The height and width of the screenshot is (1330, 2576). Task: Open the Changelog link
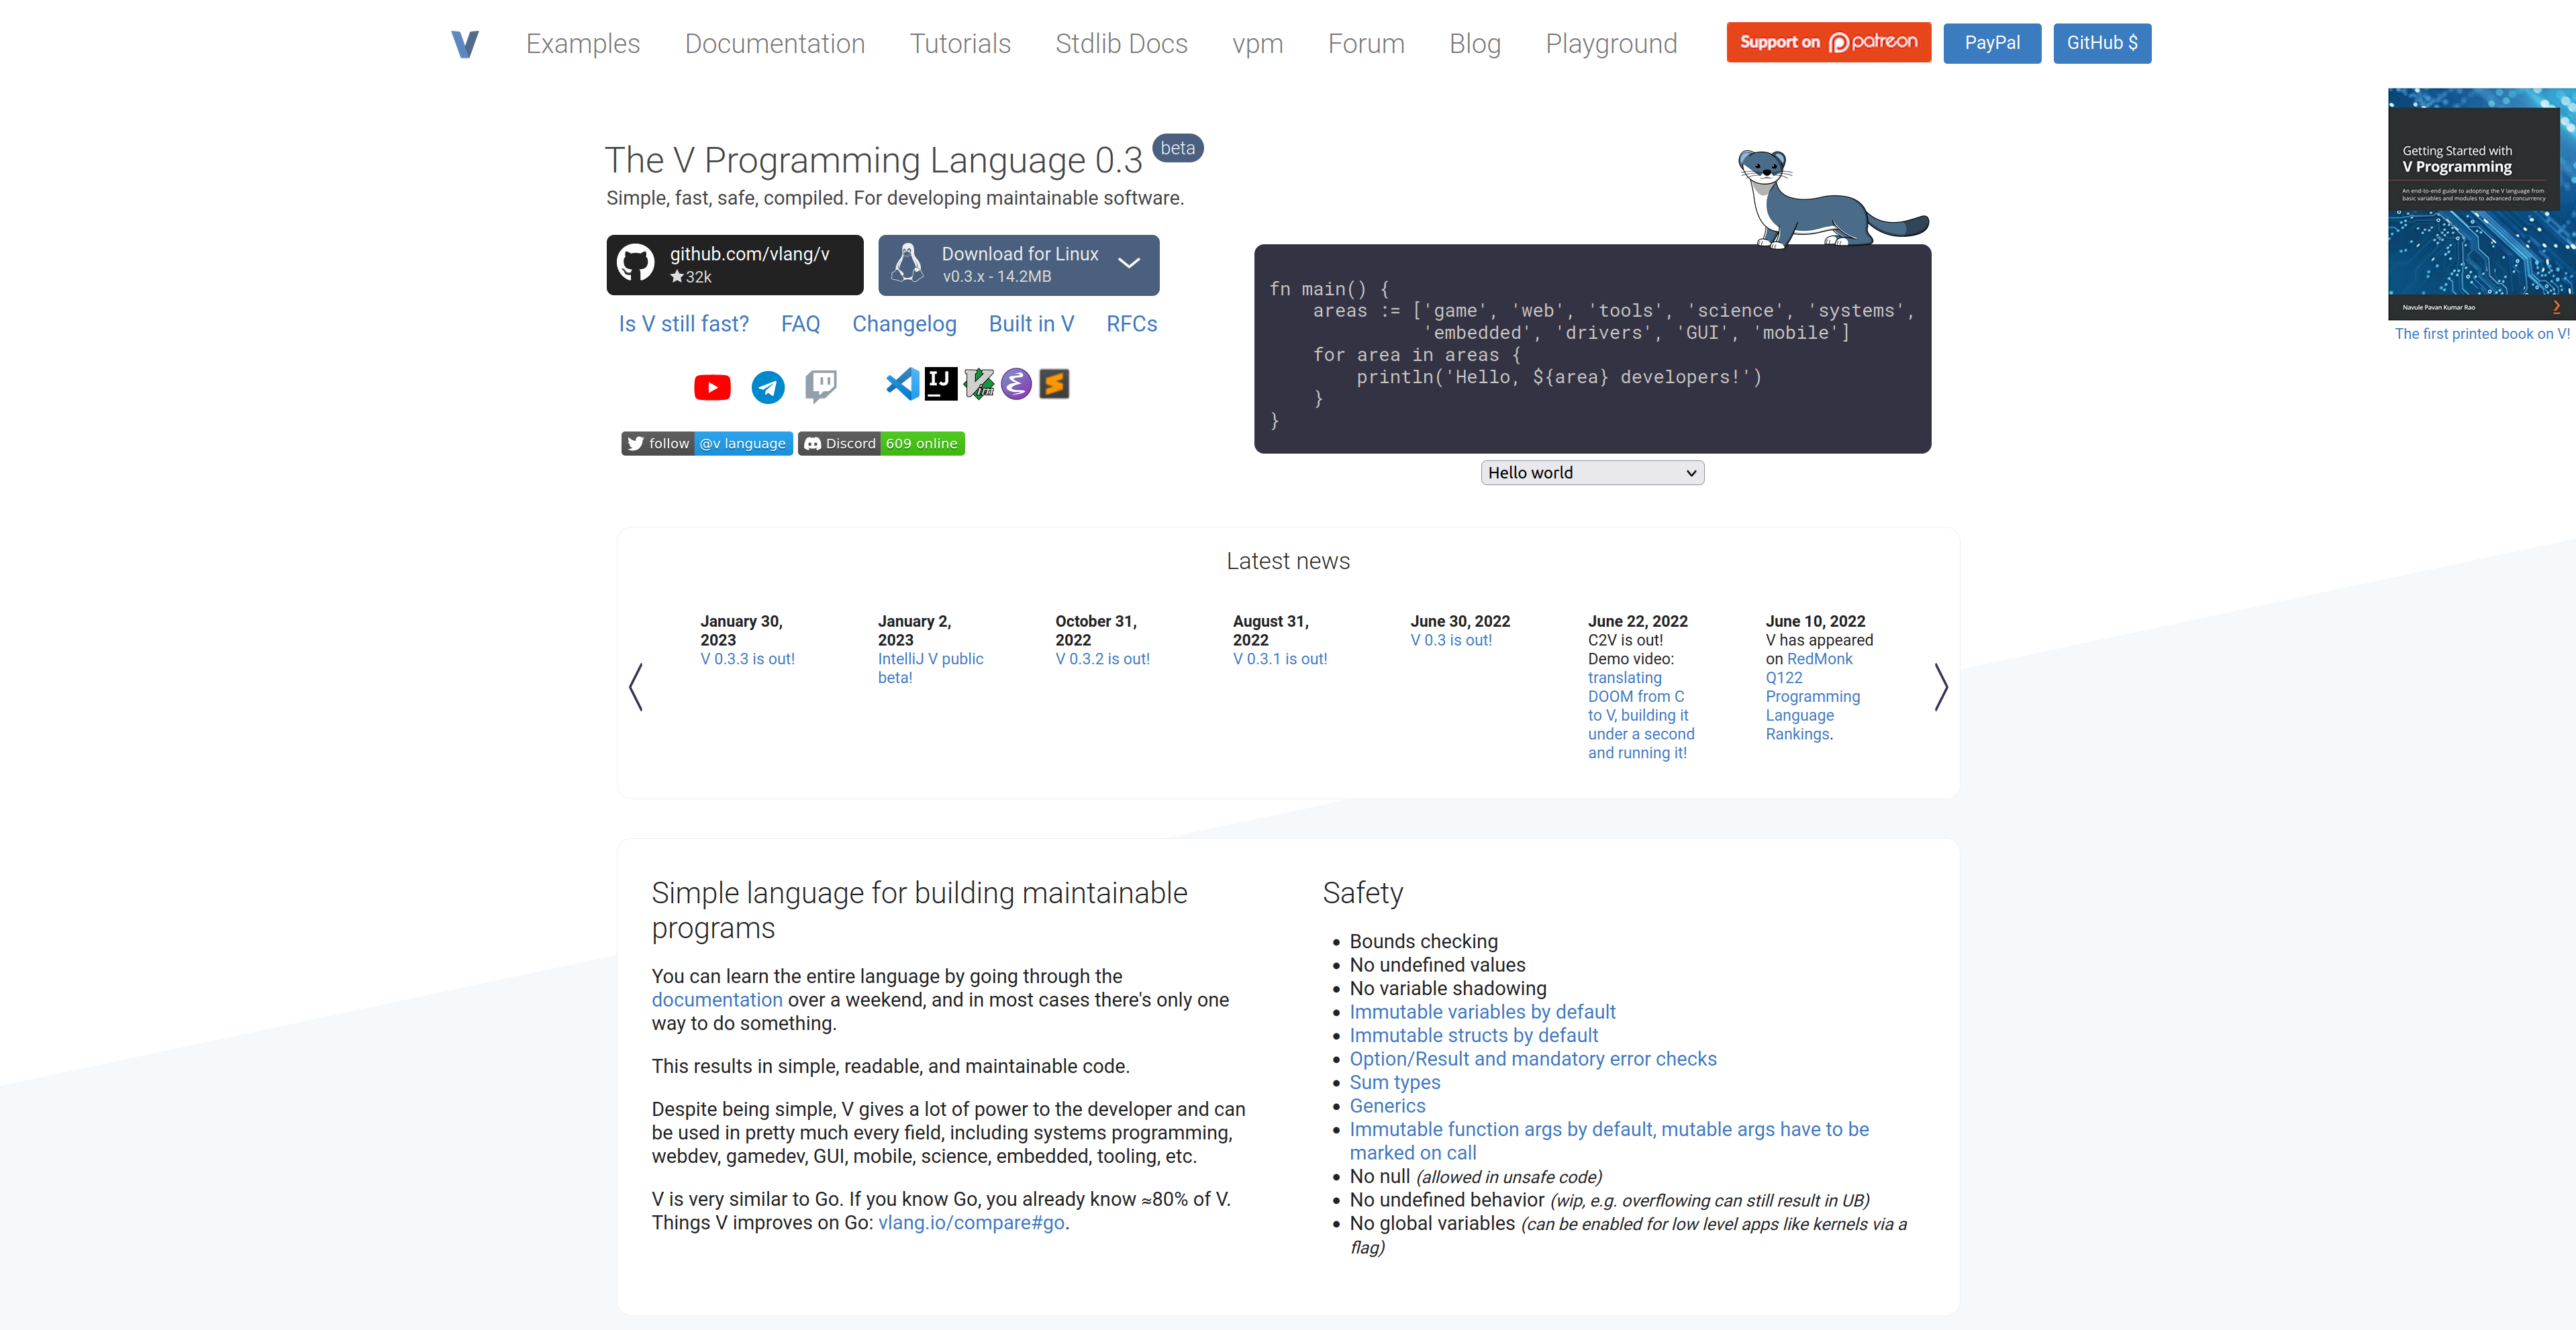[904, 324]
